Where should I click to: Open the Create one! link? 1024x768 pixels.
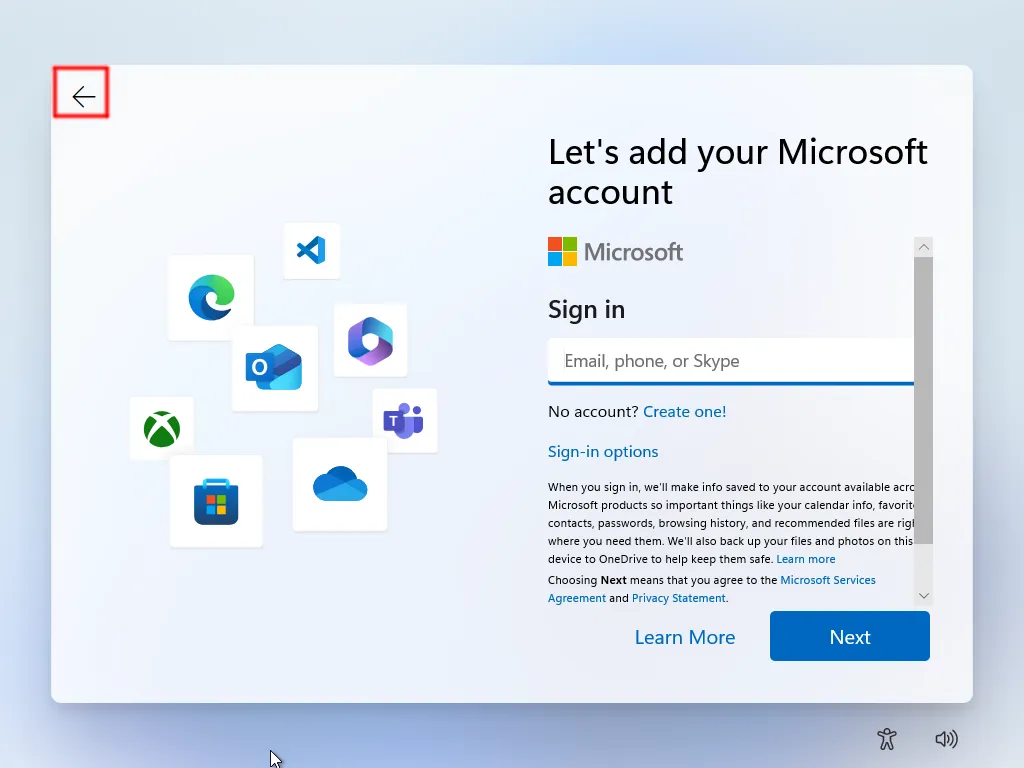[685, 411]
